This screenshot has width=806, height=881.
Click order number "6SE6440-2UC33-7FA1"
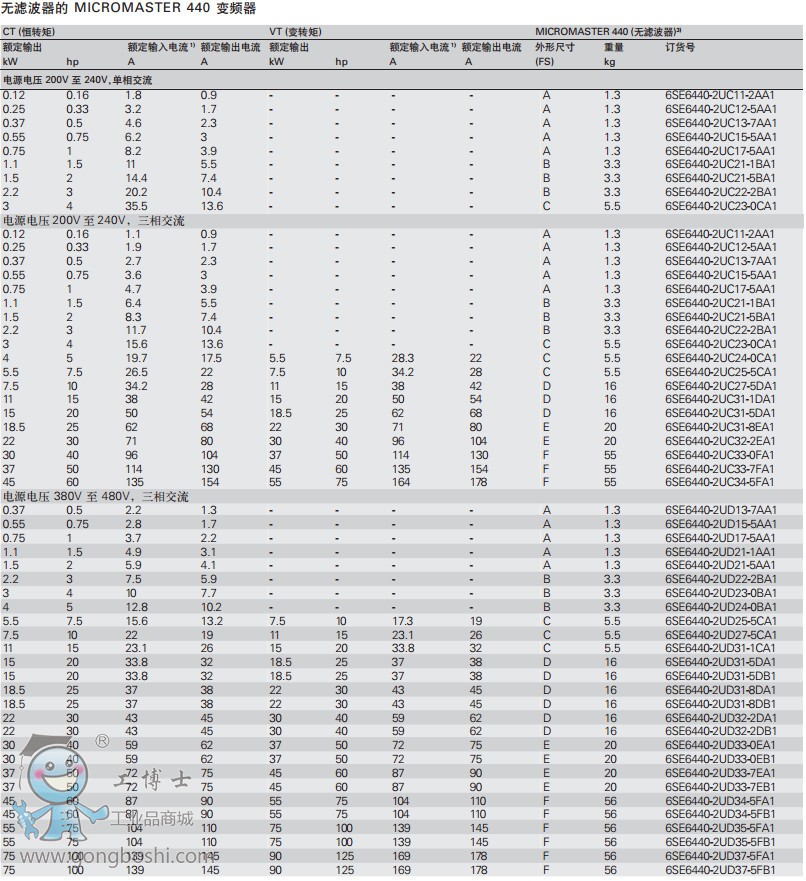pyautogui.click(x=720, y=469)
